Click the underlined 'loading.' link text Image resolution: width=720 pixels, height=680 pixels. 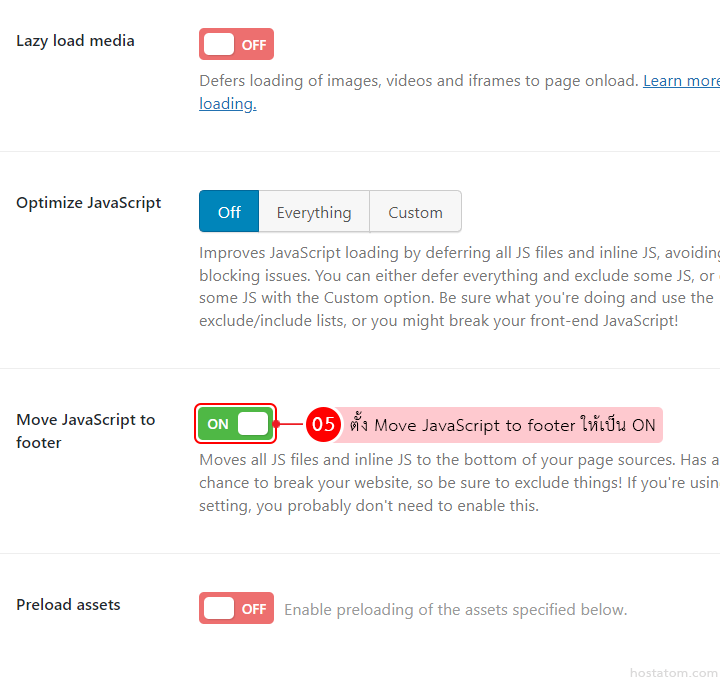[228, 104]
